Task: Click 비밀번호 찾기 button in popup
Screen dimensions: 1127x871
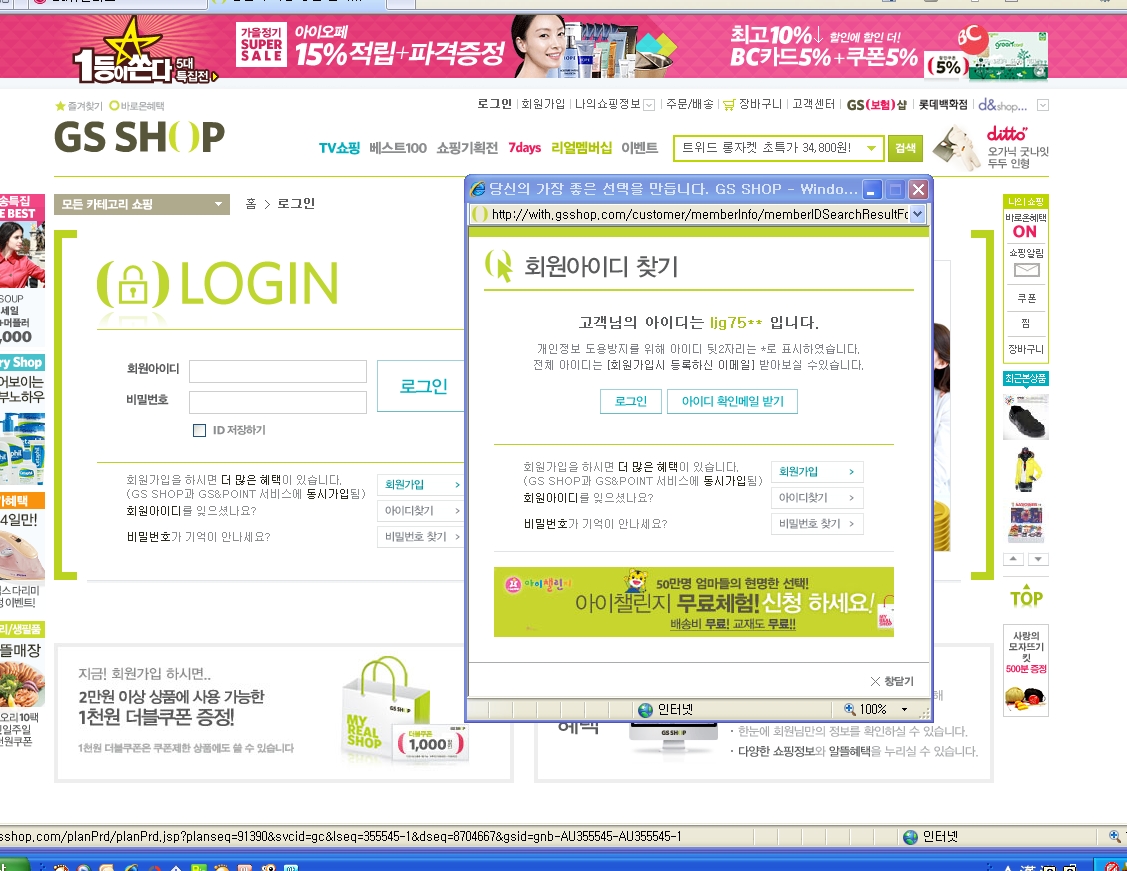Action: click(x=816, y=523)
